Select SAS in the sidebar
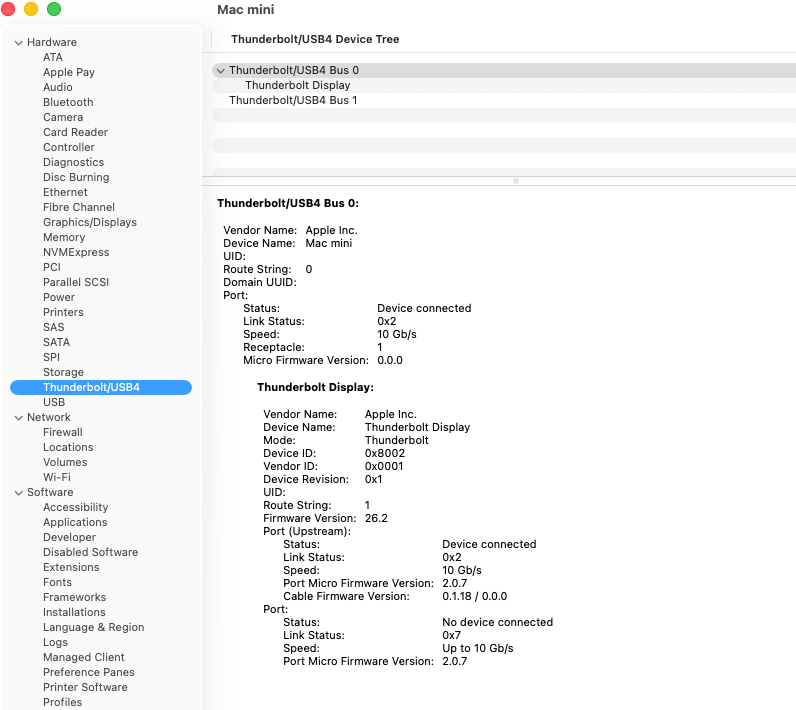Image resolution: width=796 pixels, height=710 pixels. click(x=54, y=327)
